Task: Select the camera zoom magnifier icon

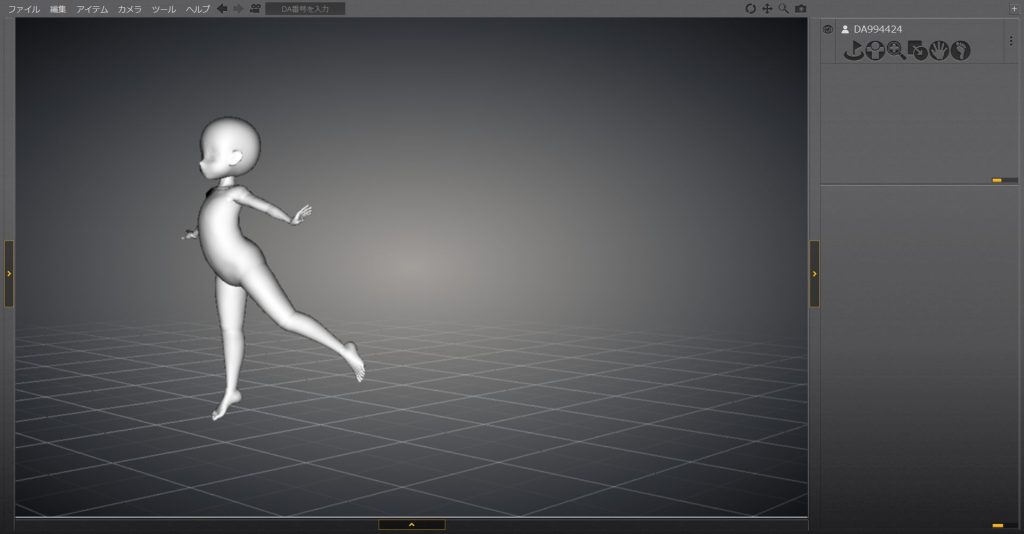Action: click(784, 9)
